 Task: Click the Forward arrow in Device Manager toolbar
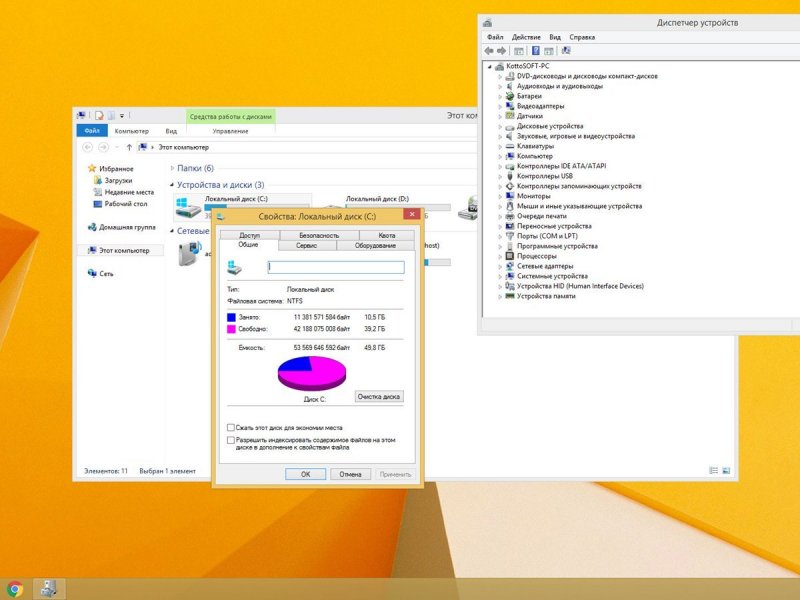(x=502, y=51)
